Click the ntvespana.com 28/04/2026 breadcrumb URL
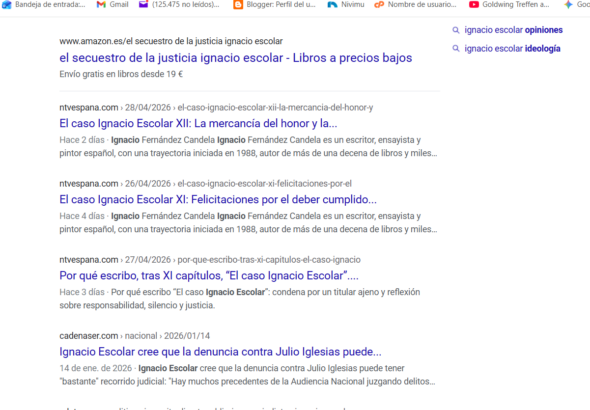 [216, 108]
